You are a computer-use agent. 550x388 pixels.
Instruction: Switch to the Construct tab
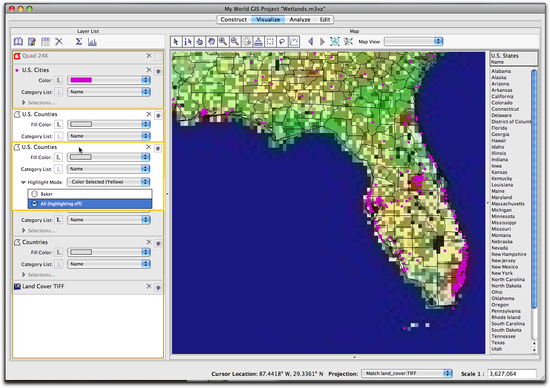point(234,20)
